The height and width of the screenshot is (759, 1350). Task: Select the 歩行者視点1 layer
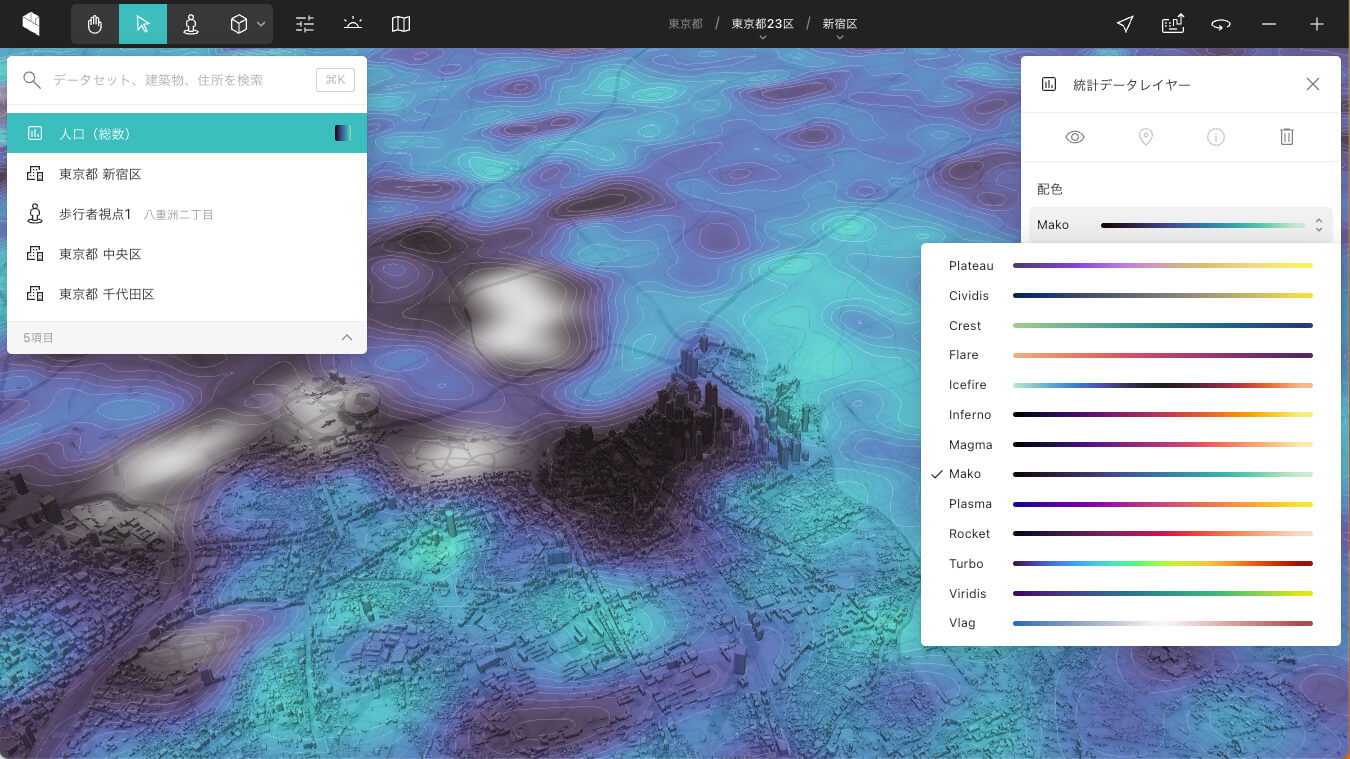(x=187, y=214)
